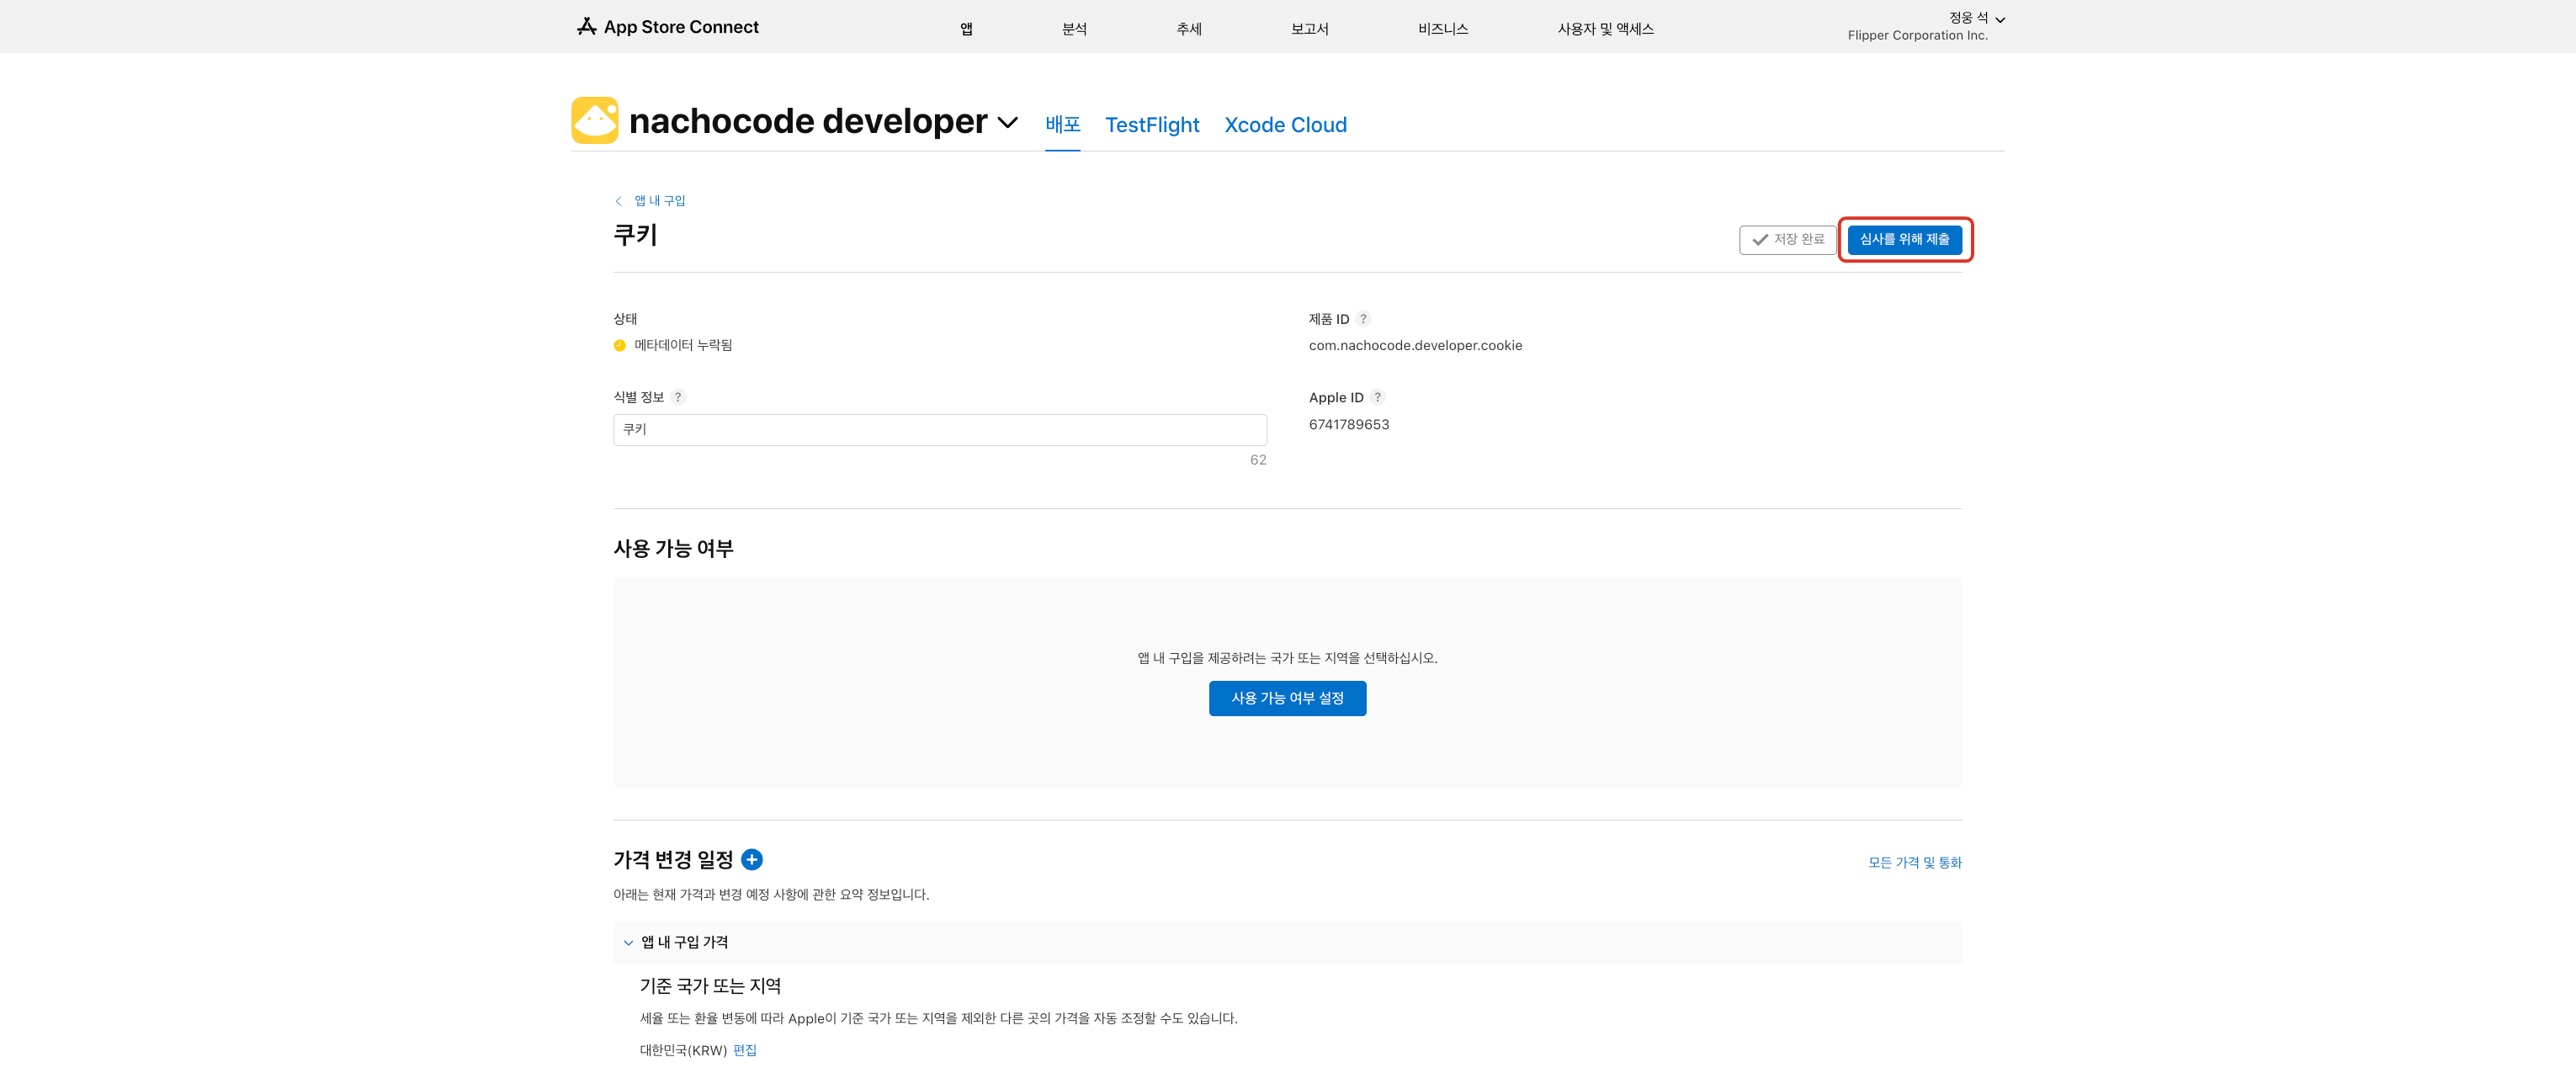Click the yellow 메타데이터 누락됨 status dot
Image resolution: width=2576 pixels, height=1089 pixels.
click(x=619, y=345)
